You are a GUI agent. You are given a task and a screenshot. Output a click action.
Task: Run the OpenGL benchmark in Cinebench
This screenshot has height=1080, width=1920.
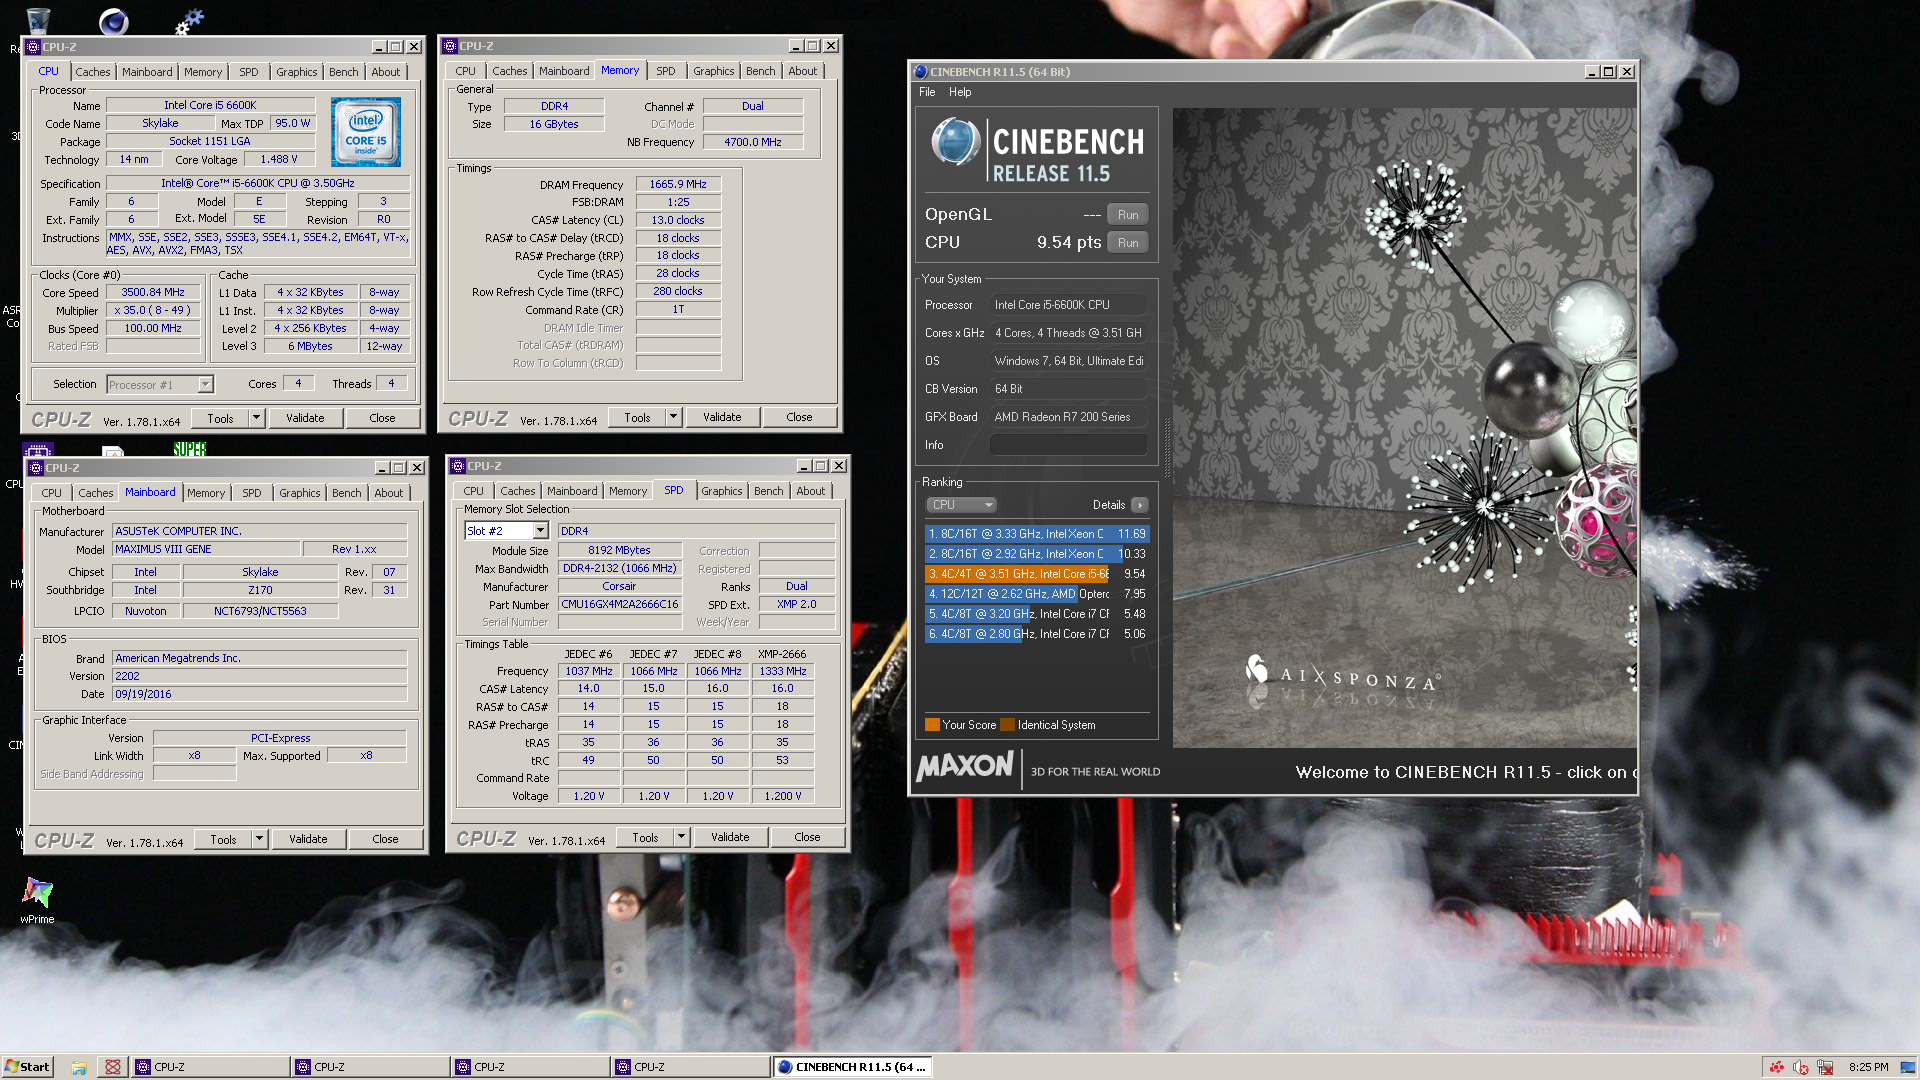pyautogui.click(x=1128, y=215)
